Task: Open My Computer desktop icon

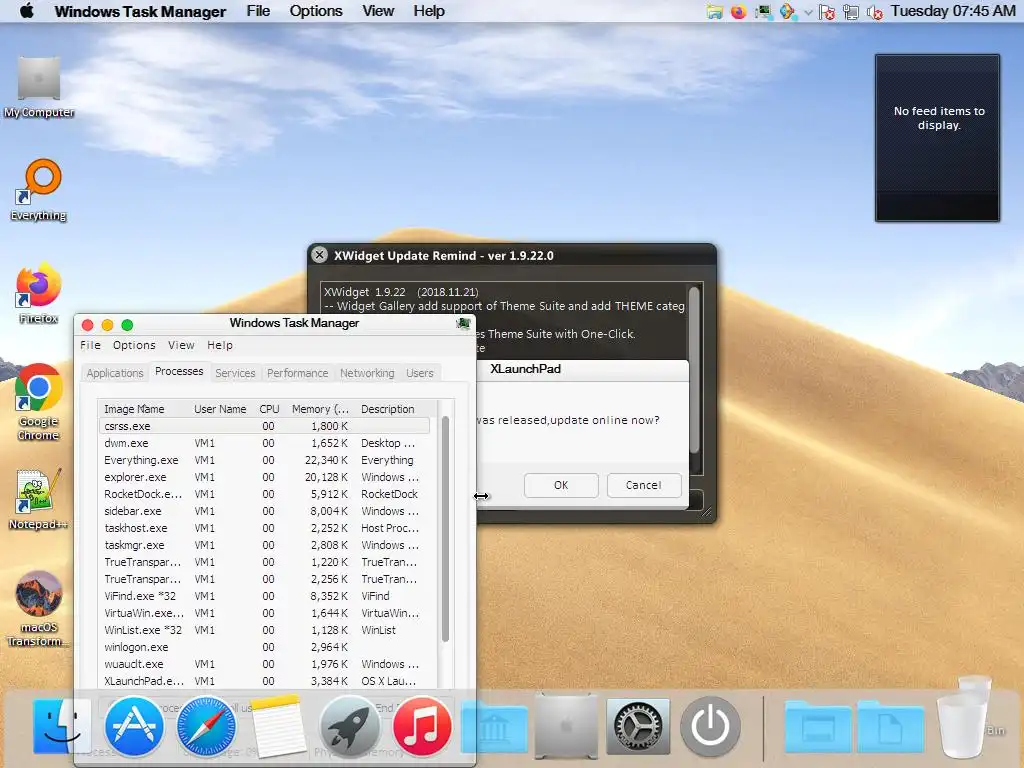Action: coord(39,87)
